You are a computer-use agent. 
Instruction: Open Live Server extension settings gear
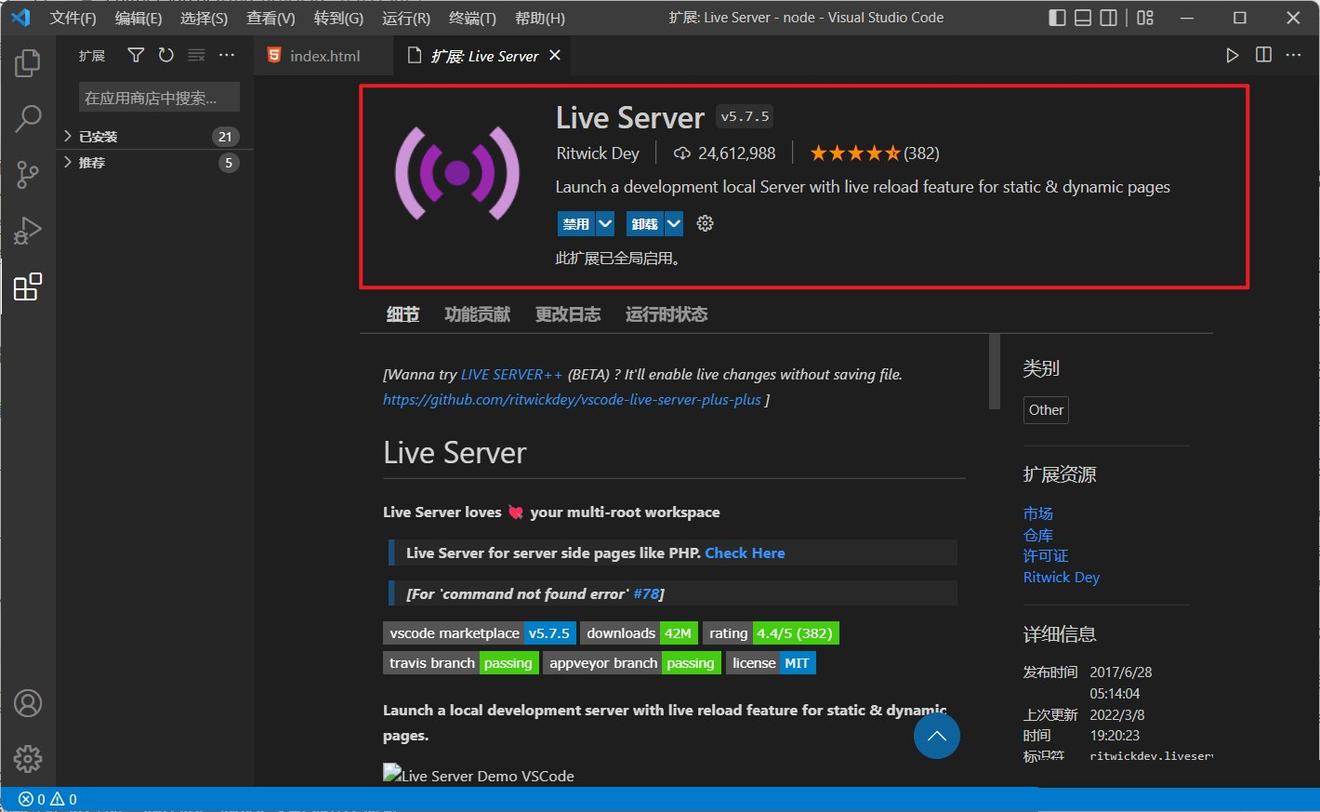pyautogui.click(x=705, y=223)
